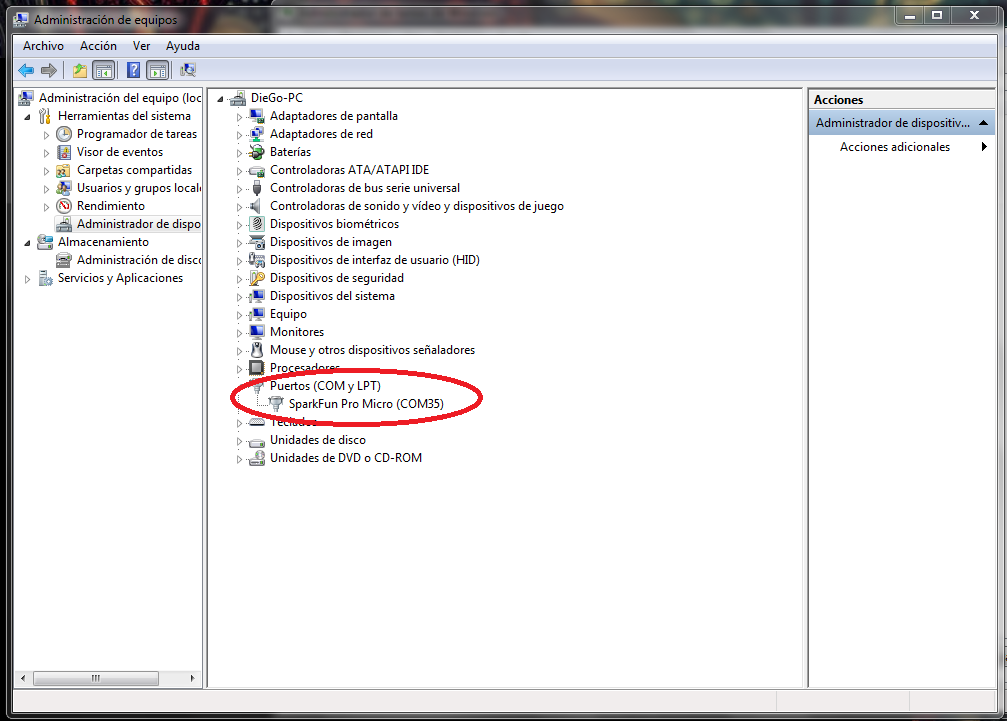Expand the Programador de tareas node
This screenshot has width=1007, height=721.
(46, 135)
